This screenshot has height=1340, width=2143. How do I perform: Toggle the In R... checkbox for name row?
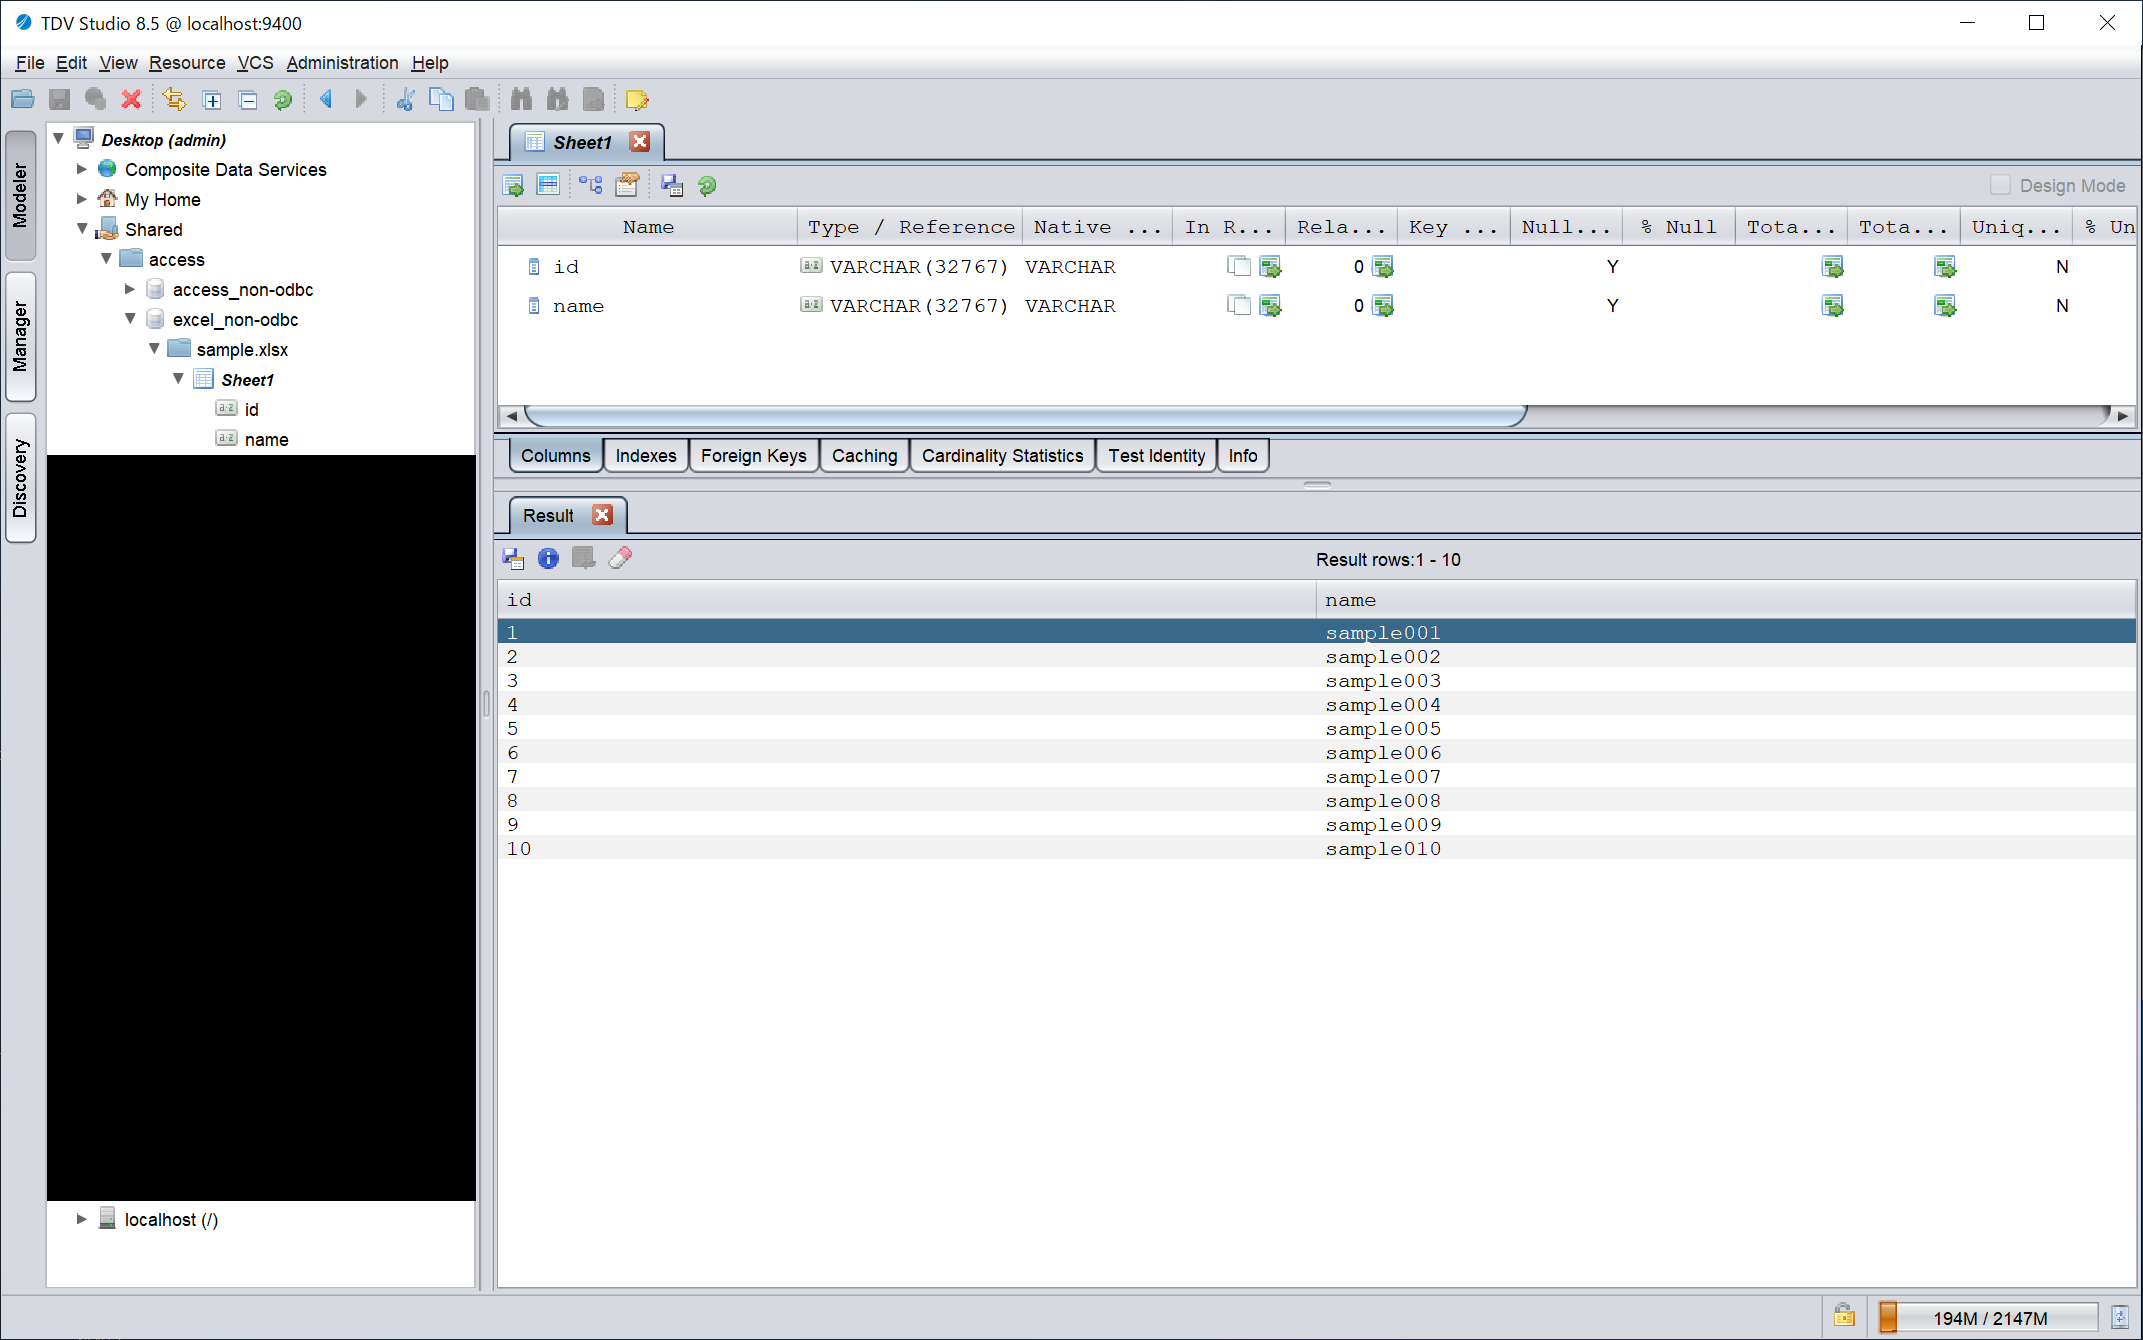tap(1239, 305)
